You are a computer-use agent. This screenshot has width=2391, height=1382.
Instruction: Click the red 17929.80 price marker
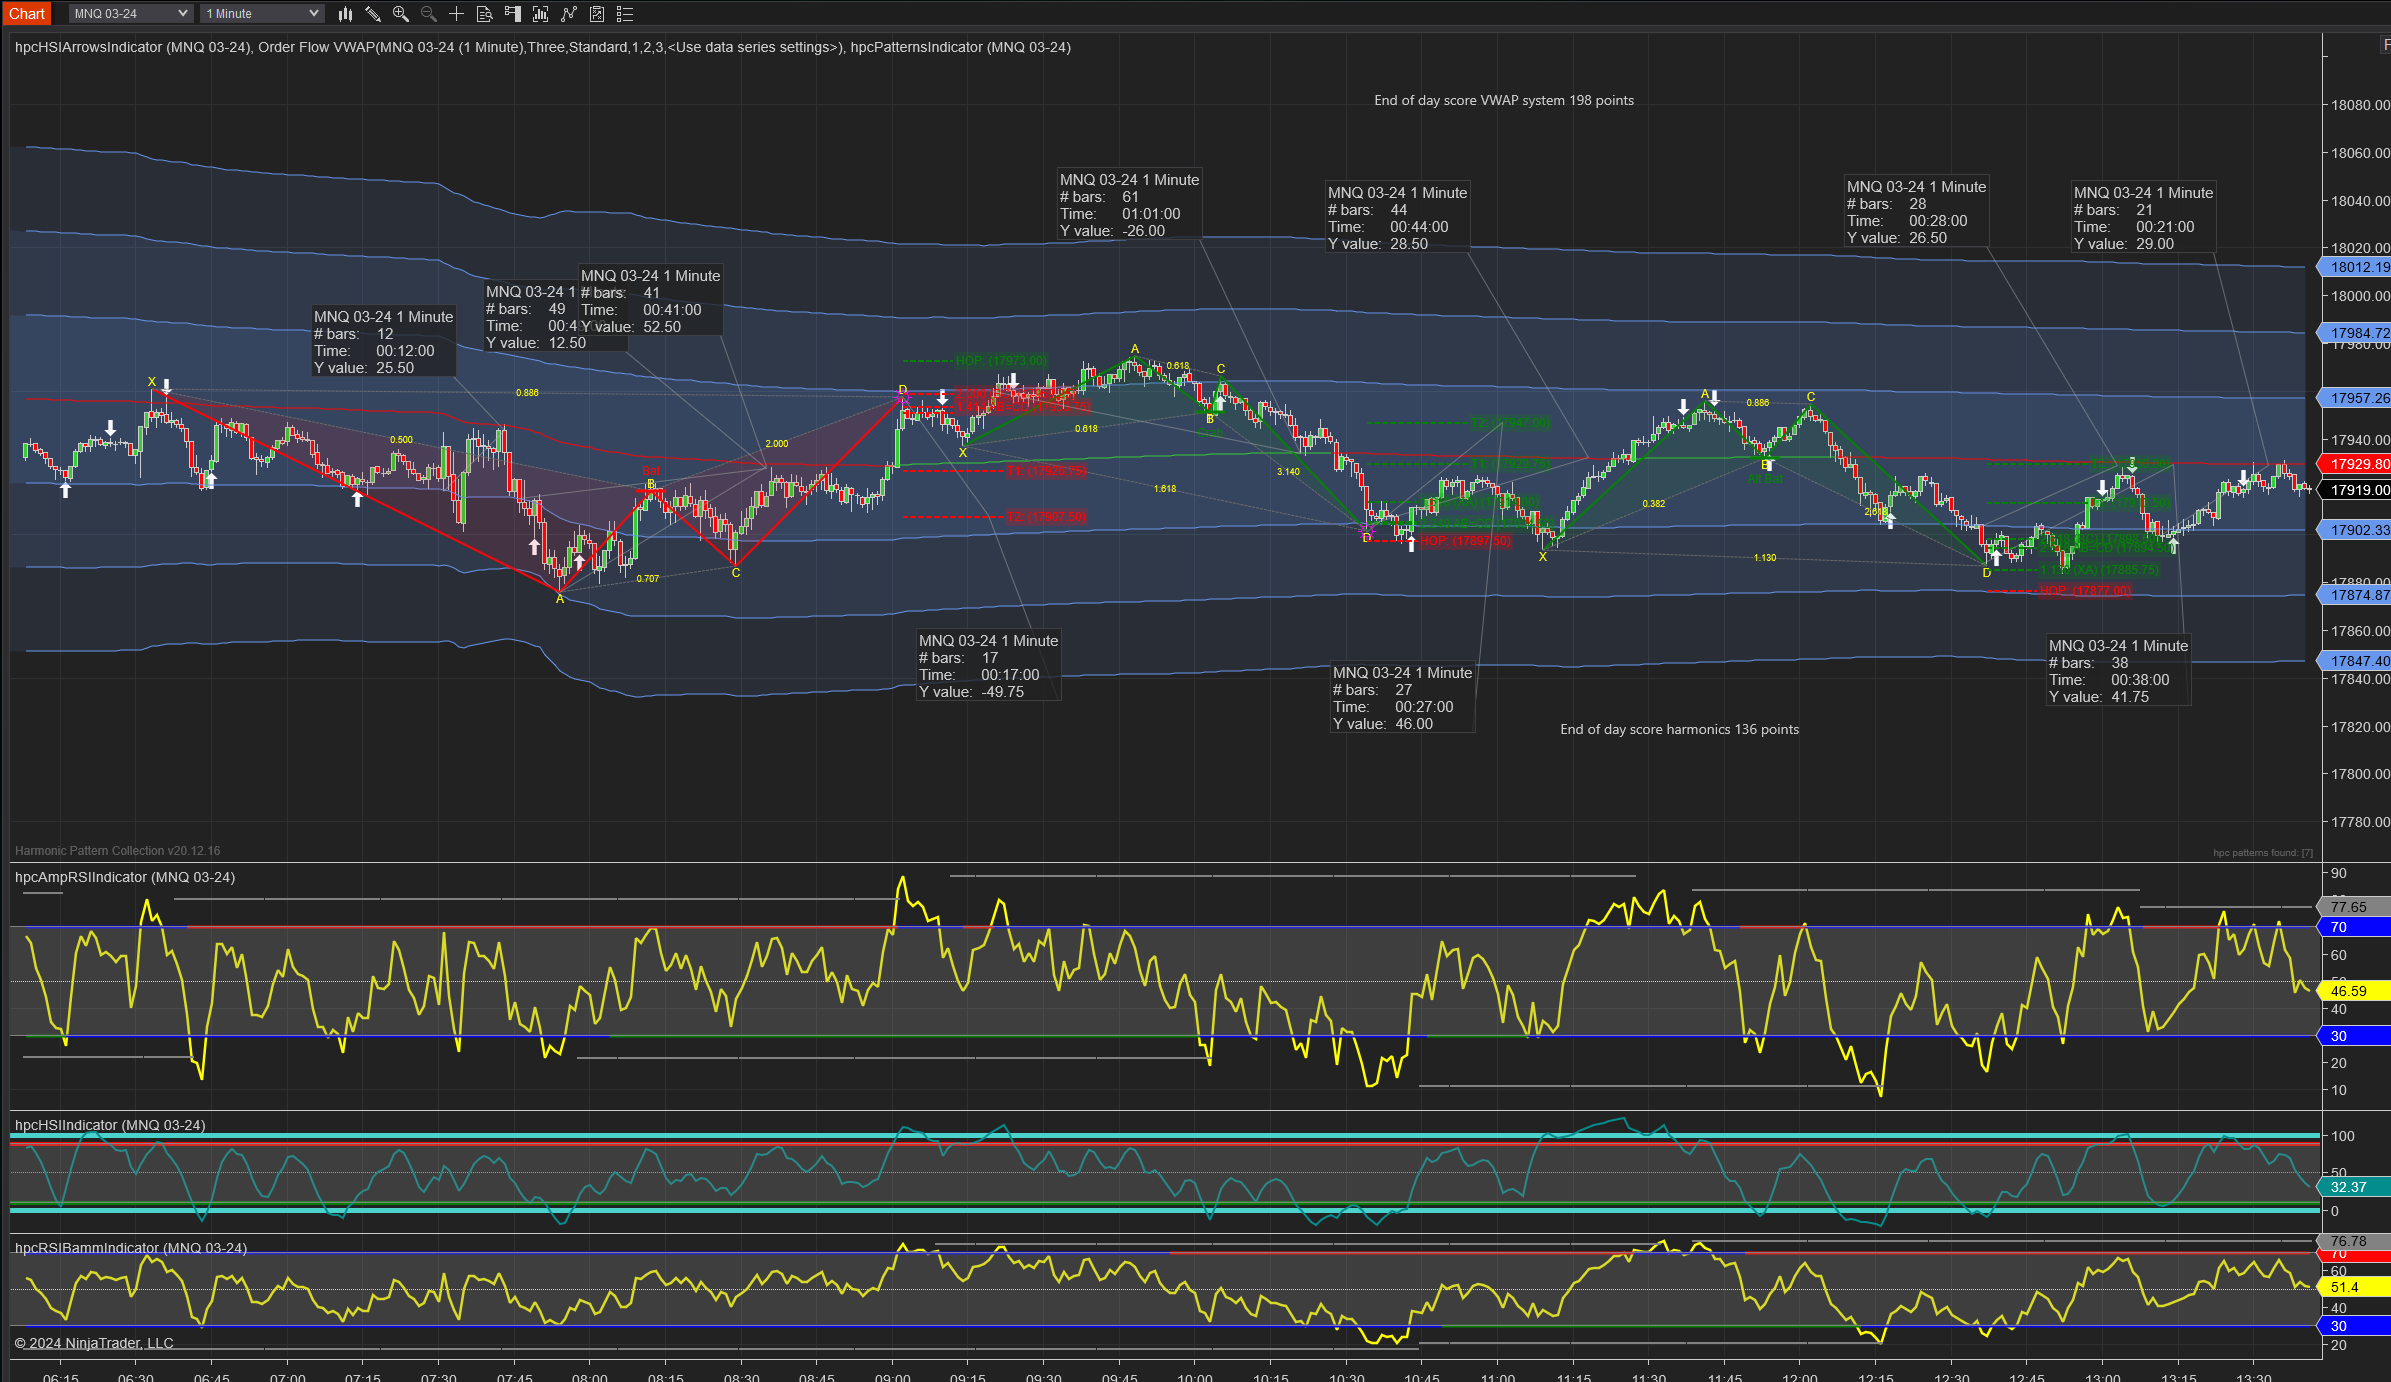2359,464
